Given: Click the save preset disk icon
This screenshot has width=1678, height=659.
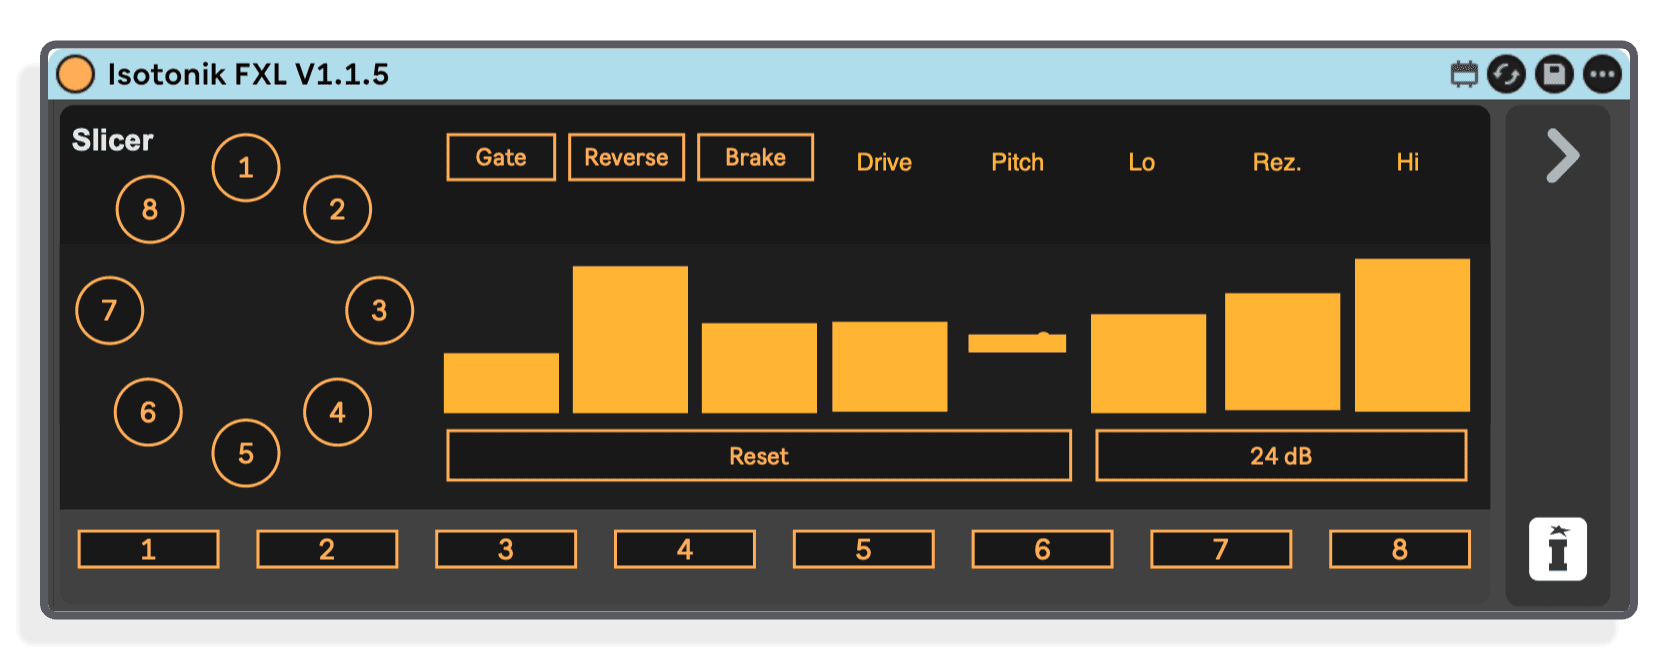Looking at the screenshot, I should click(x=1554, y=74).
